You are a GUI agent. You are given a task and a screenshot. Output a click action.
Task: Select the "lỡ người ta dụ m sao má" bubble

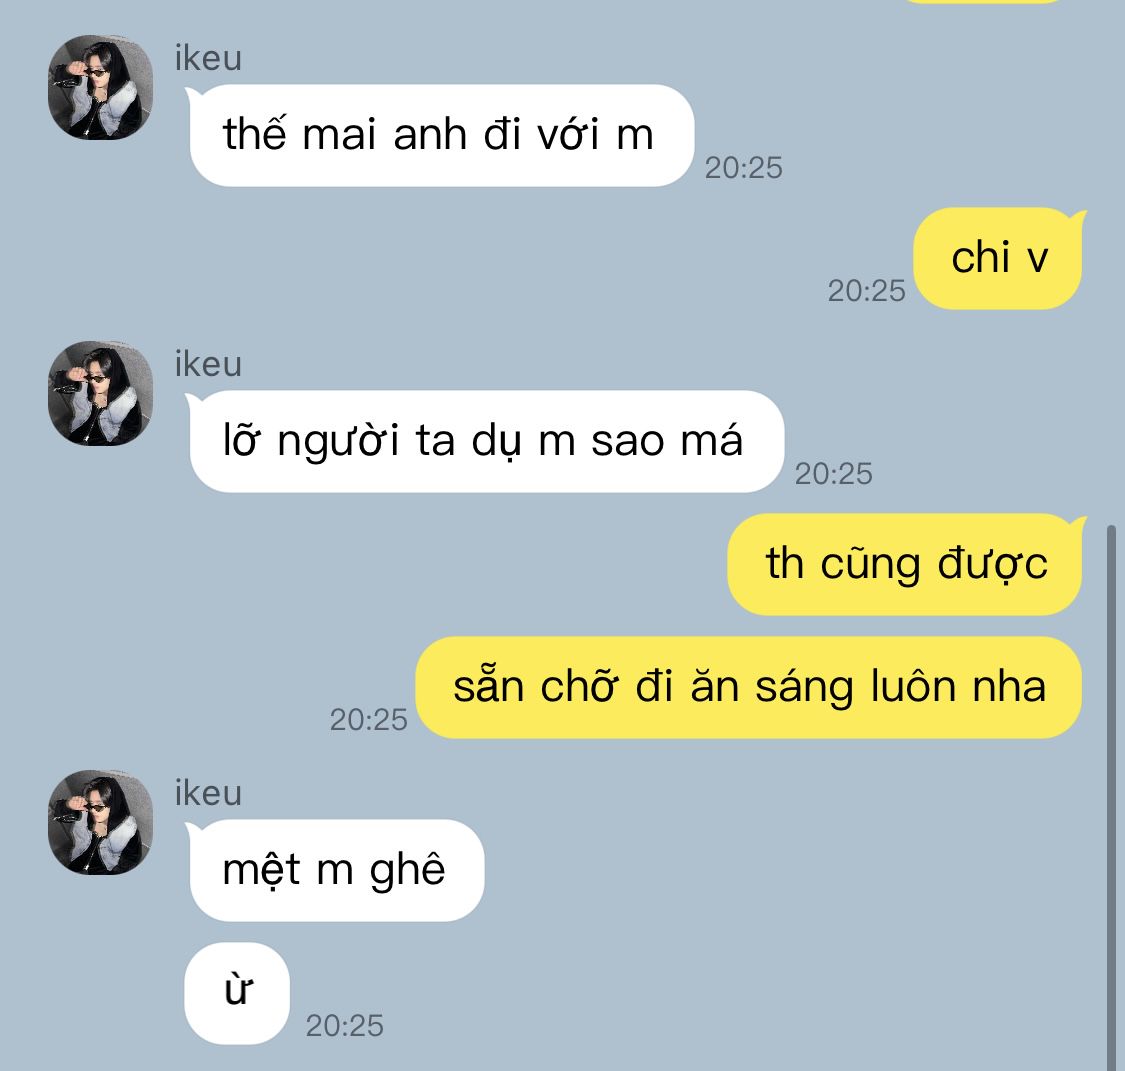click(484, 441)
